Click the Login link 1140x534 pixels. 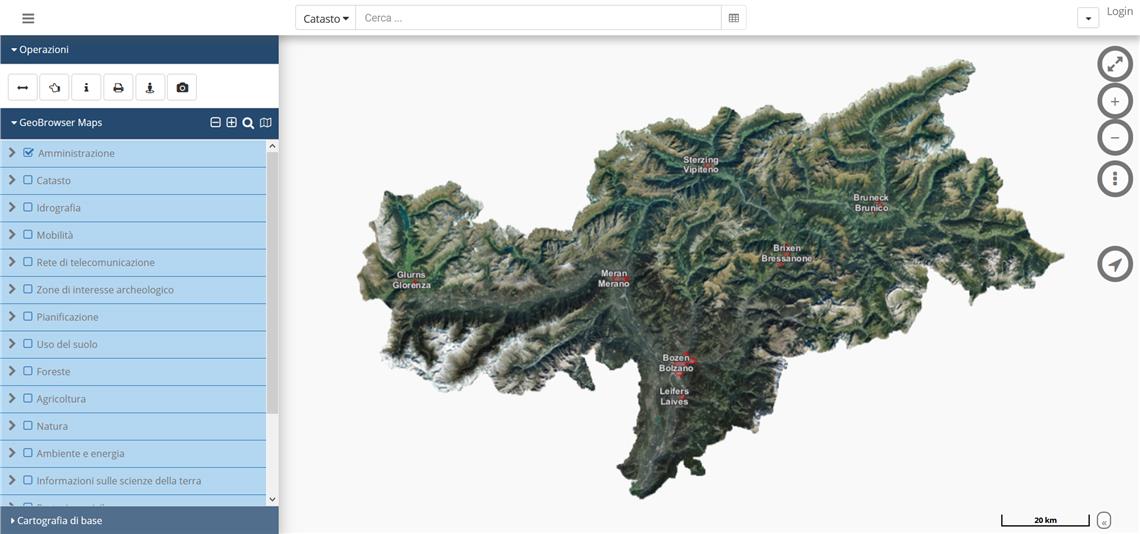pyautogui.click(x=1120, y=12)
